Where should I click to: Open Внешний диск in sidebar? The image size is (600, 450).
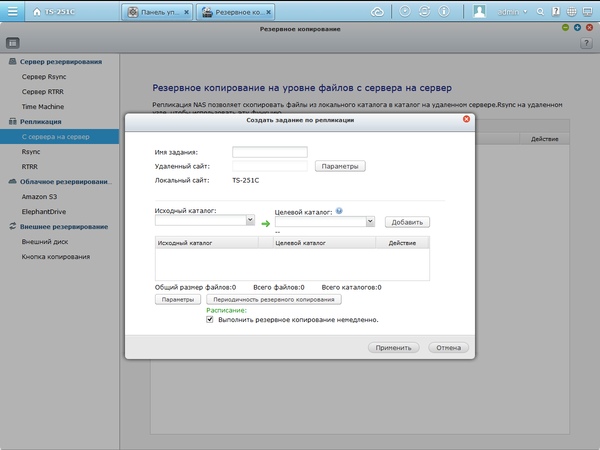tap(45, 242)
